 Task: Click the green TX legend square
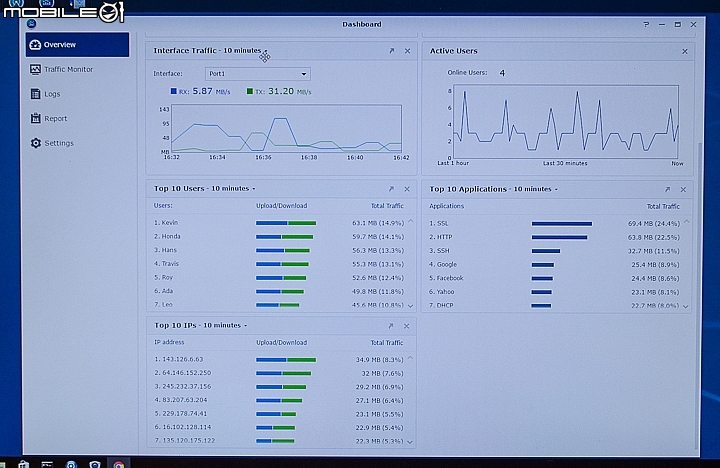click(250, 91)
